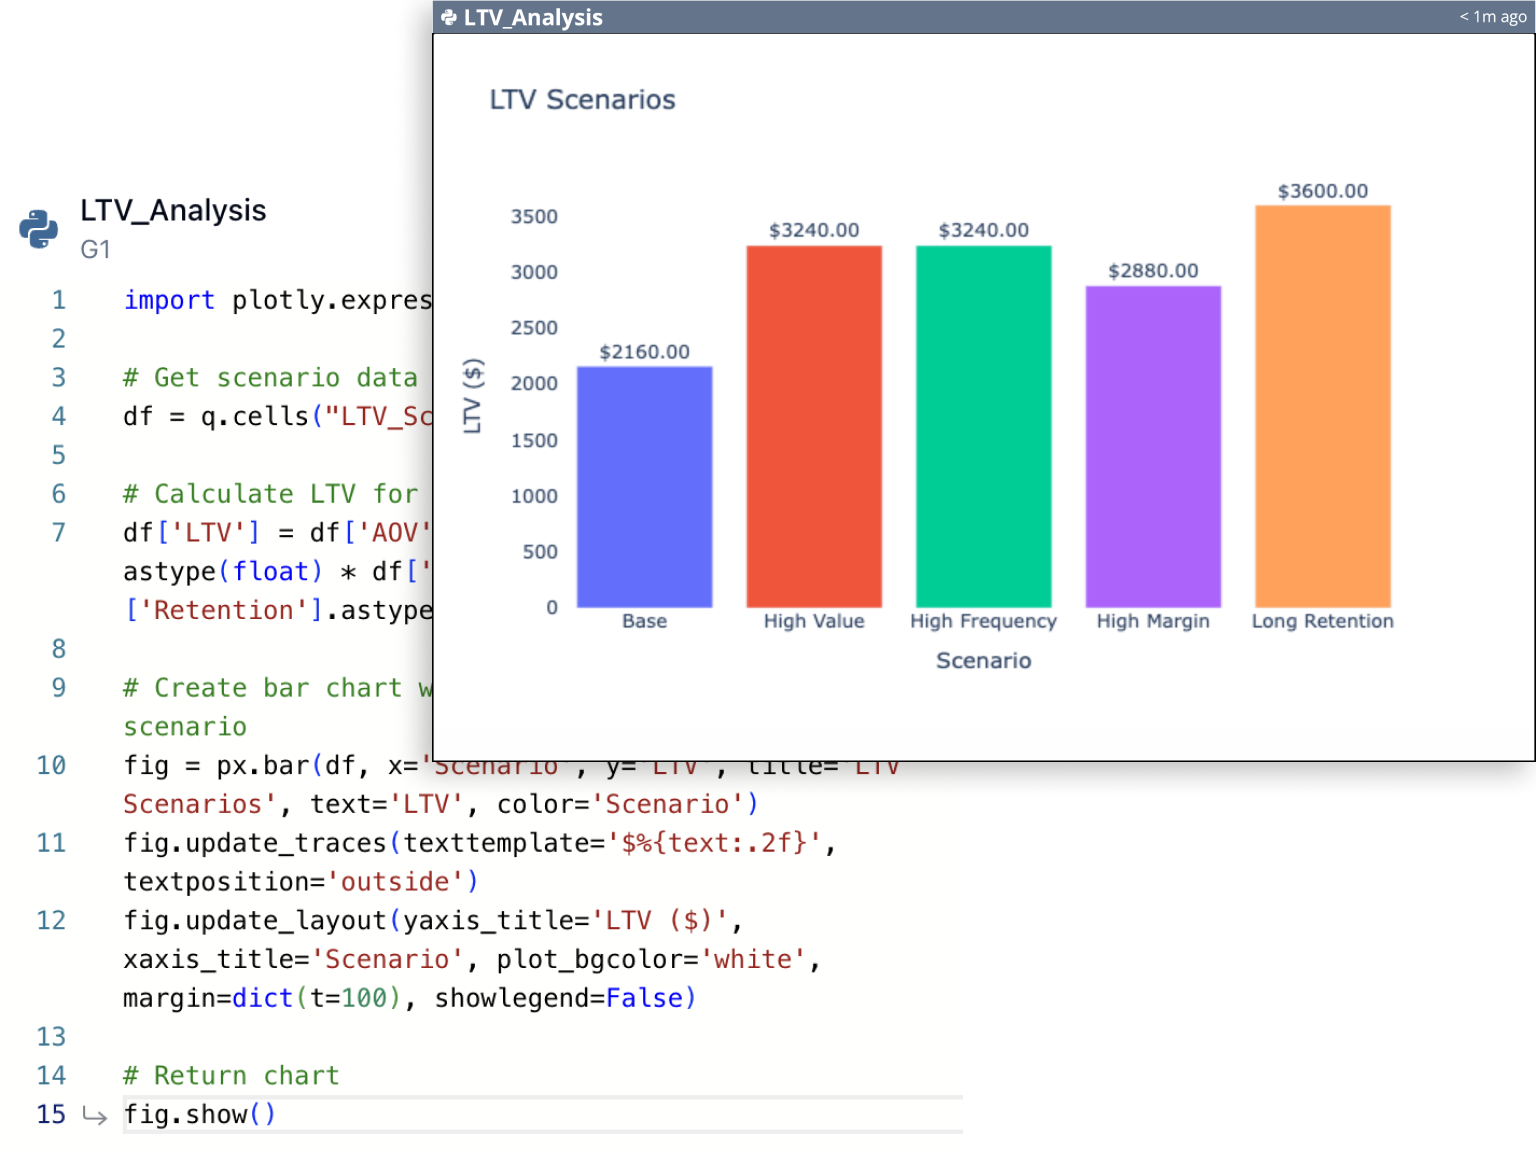Place cursor in fig.show() on line 15
1536x1152 pixels.
tap(199, 1114)
